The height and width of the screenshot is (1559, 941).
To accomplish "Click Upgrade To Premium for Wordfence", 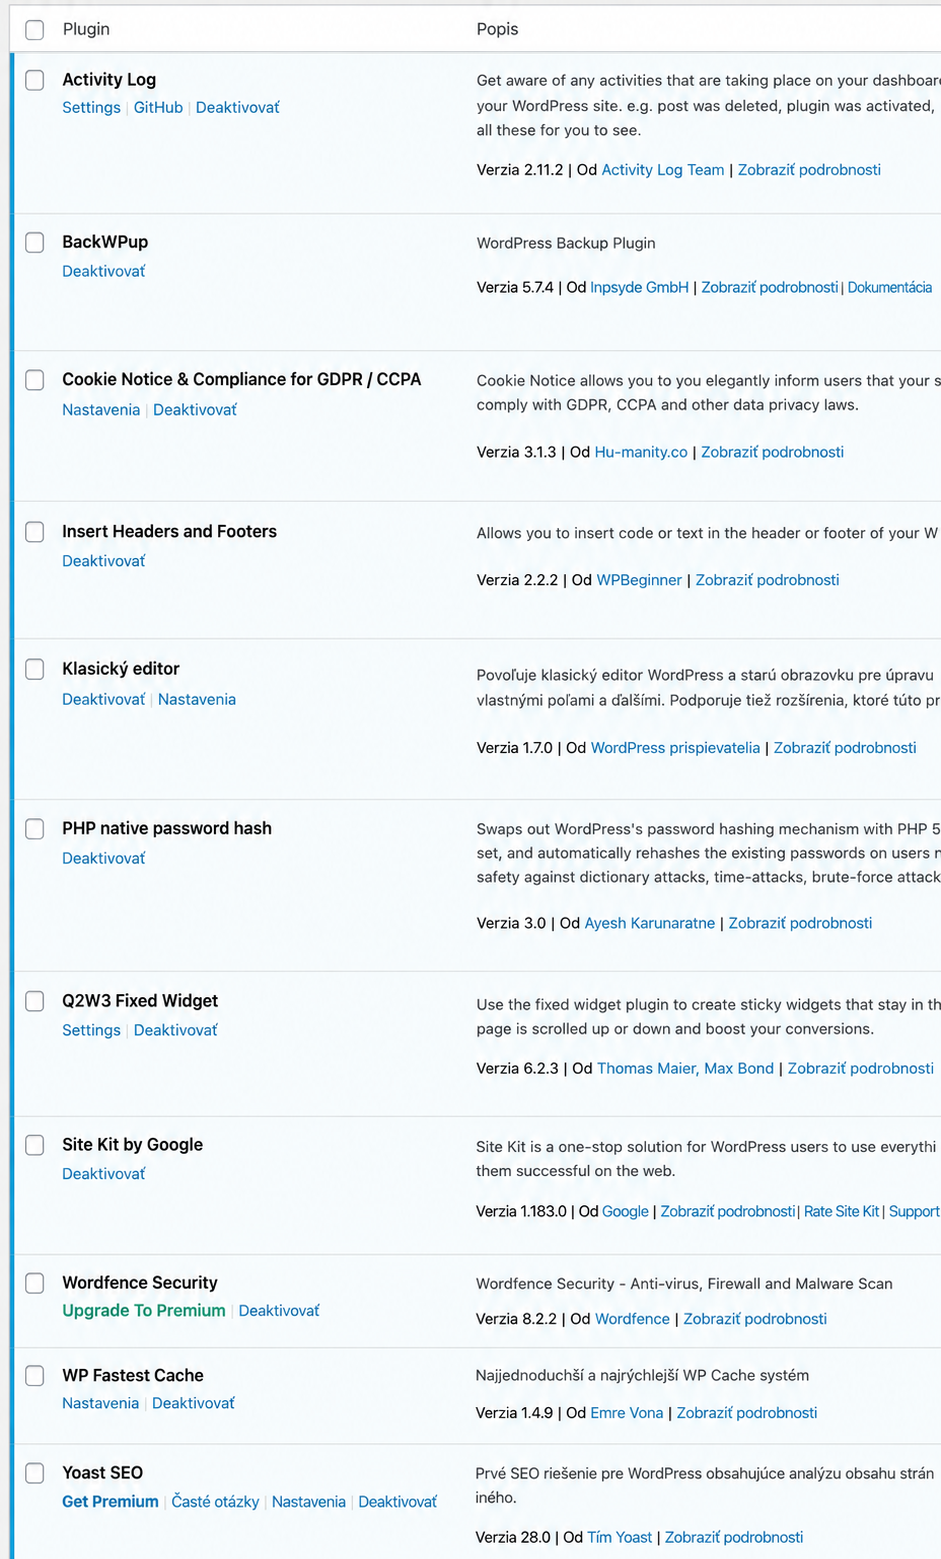I will 144,1311.
